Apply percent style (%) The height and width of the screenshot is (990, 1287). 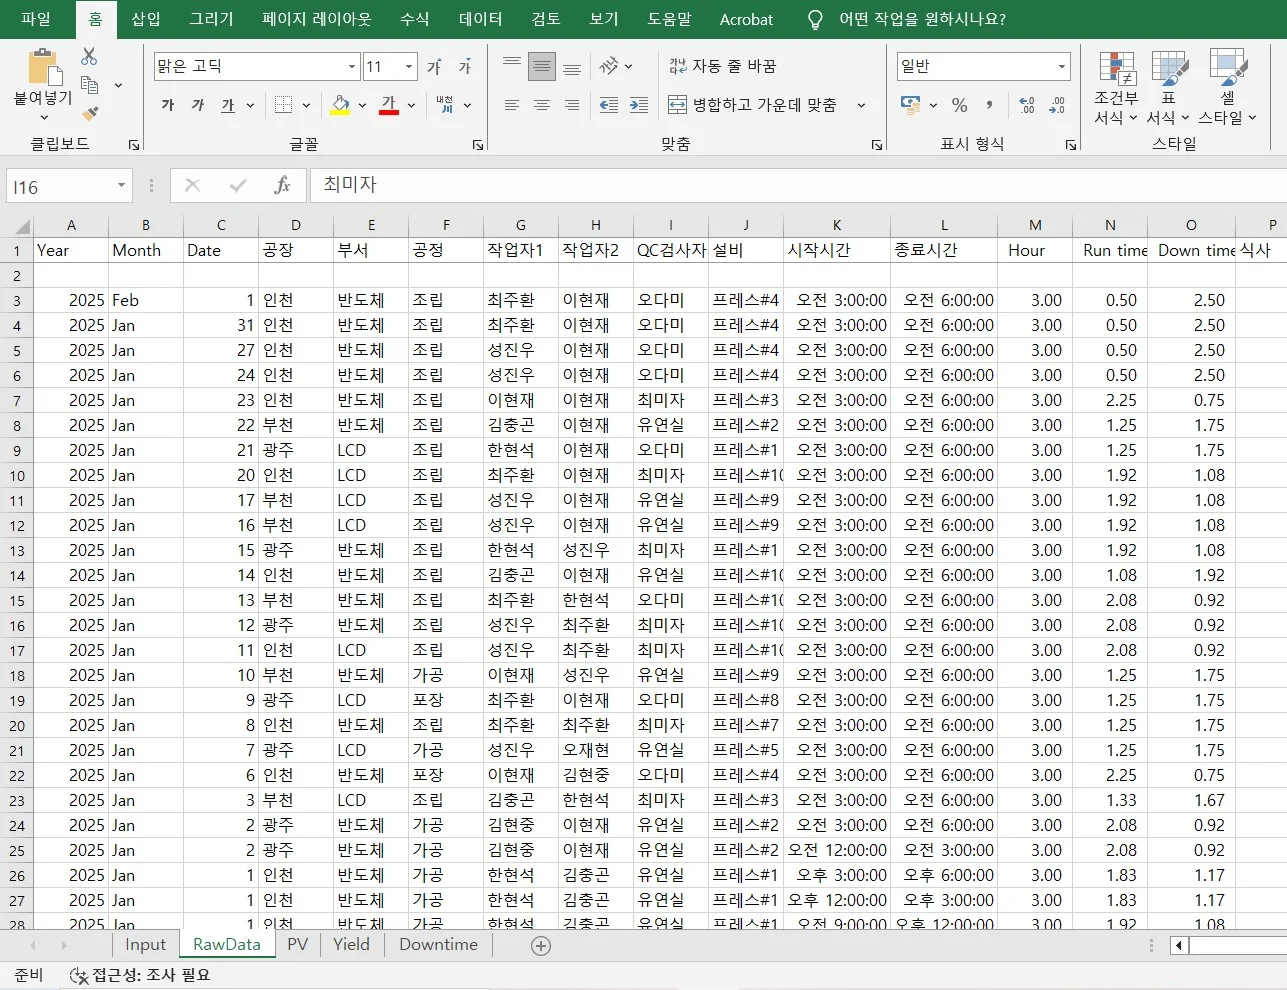(x=960, y=105)
